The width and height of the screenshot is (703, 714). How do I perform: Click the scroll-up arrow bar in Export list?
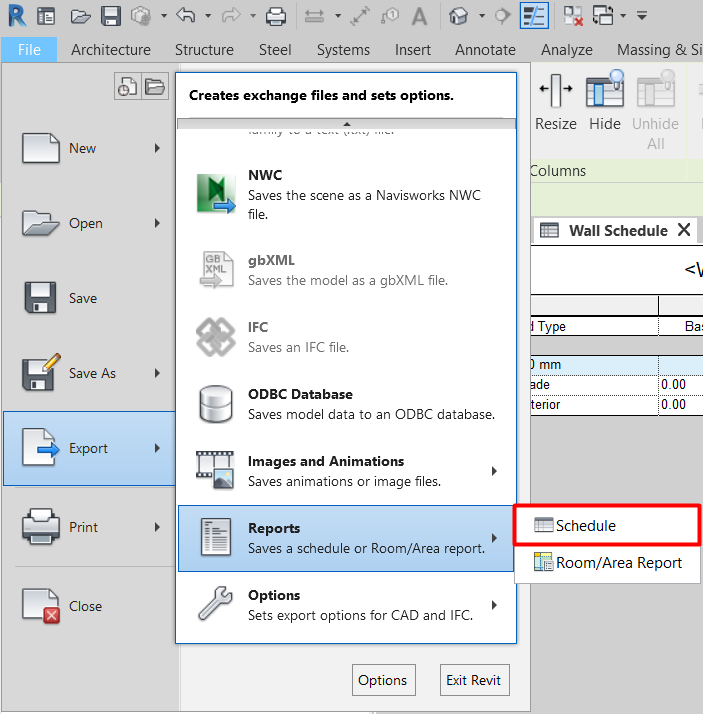(x=346, y=124)
